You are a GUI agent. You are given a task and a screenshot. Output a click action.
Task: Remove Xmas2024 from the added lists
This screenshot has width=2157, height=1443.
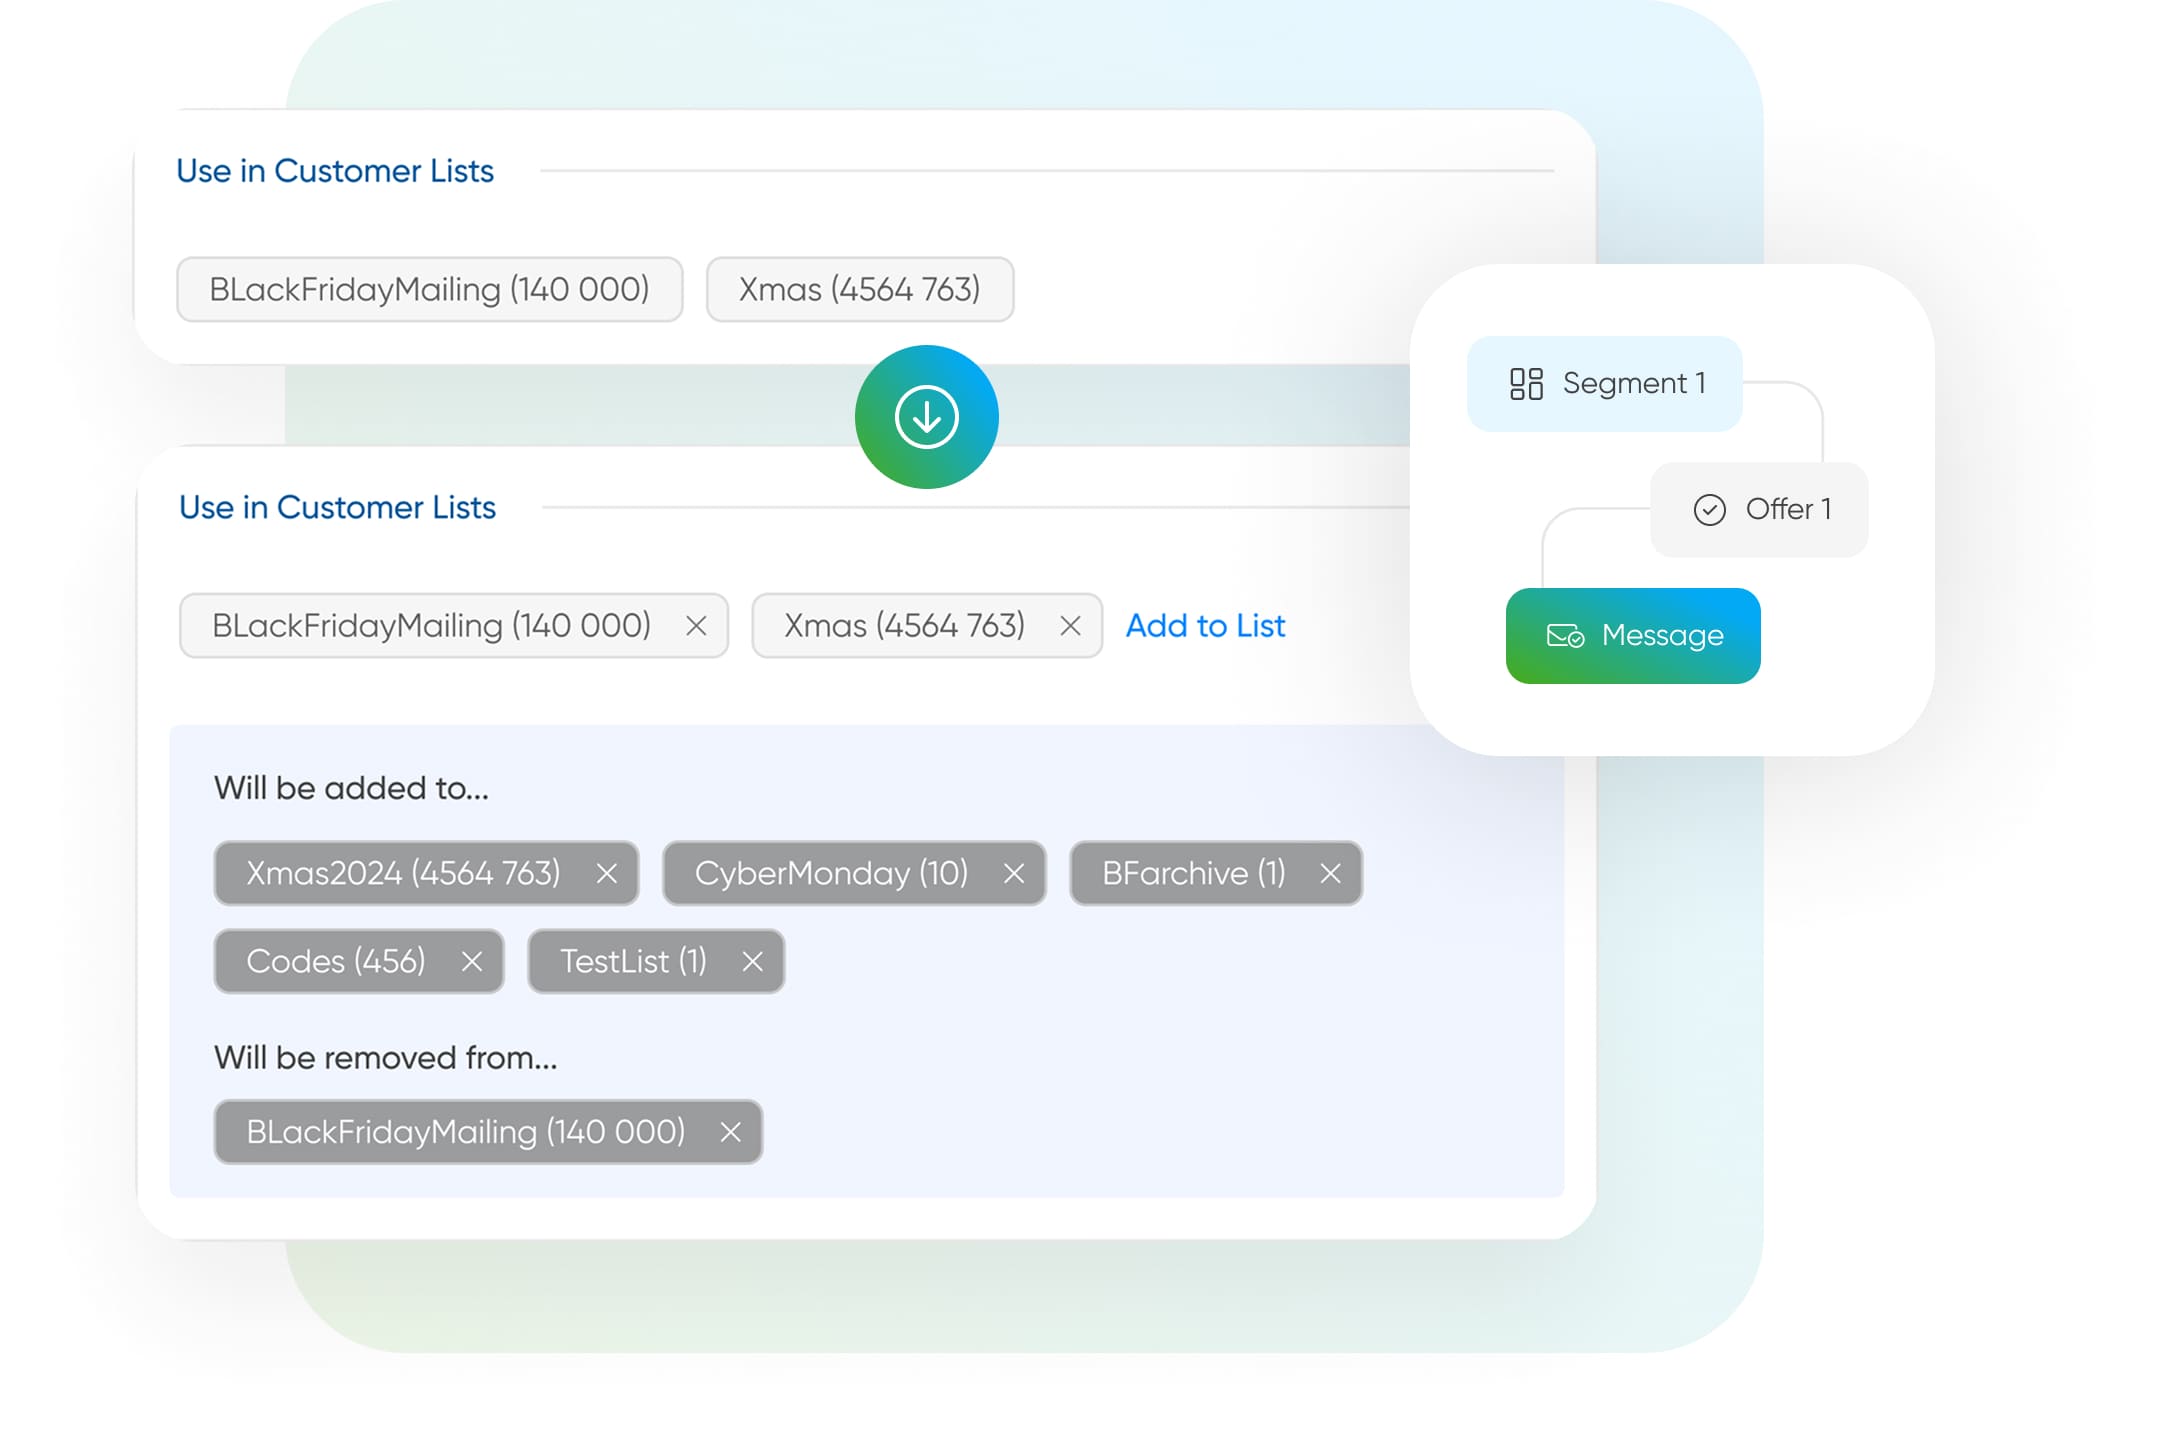(x=606, y=874)
